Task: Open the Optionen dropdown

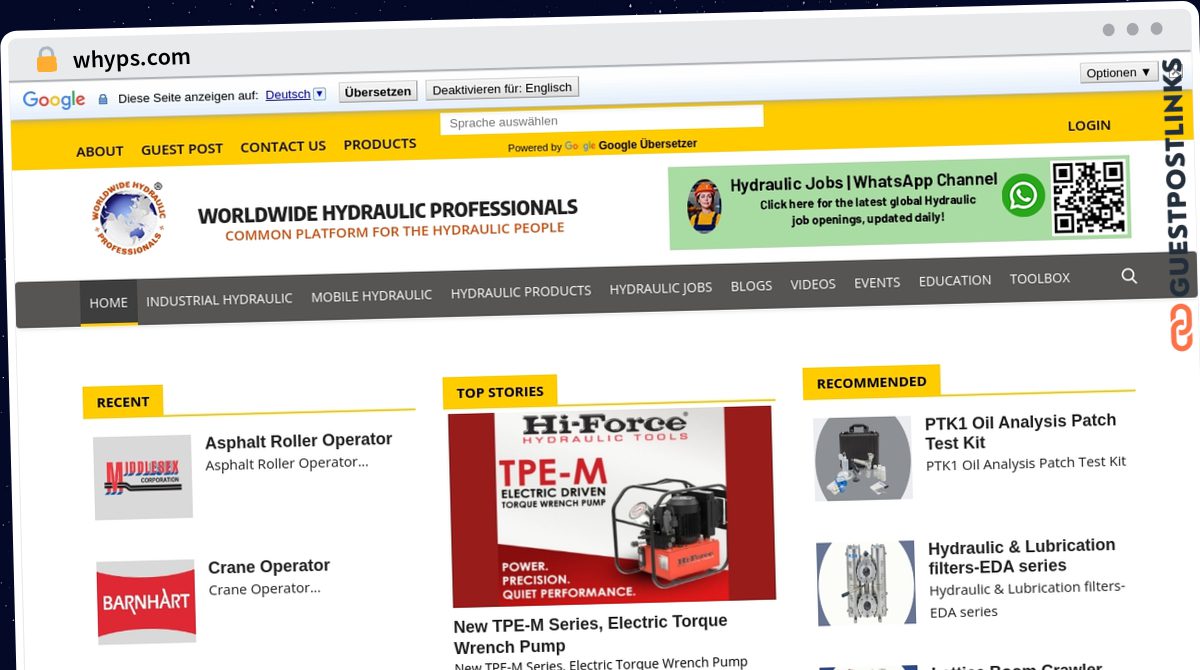Action: click(x=1119, y=72)
